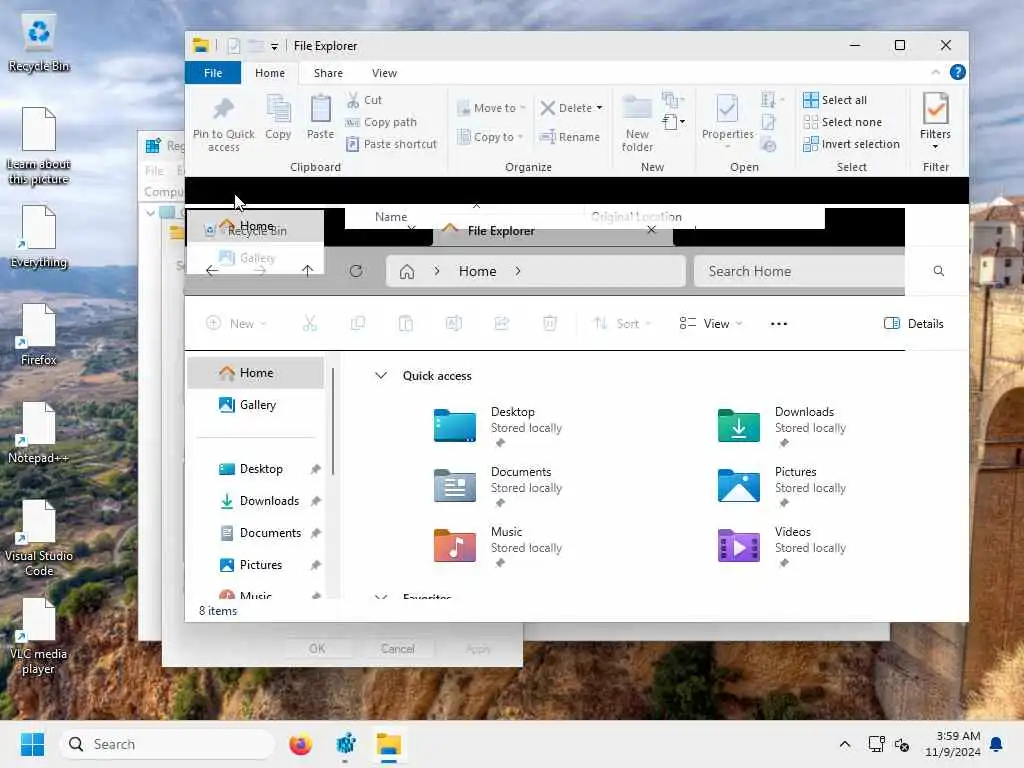Screen dimensions: 1024x768
Task: Open the File ribbon tab
Action: click(x=213, y=73)
